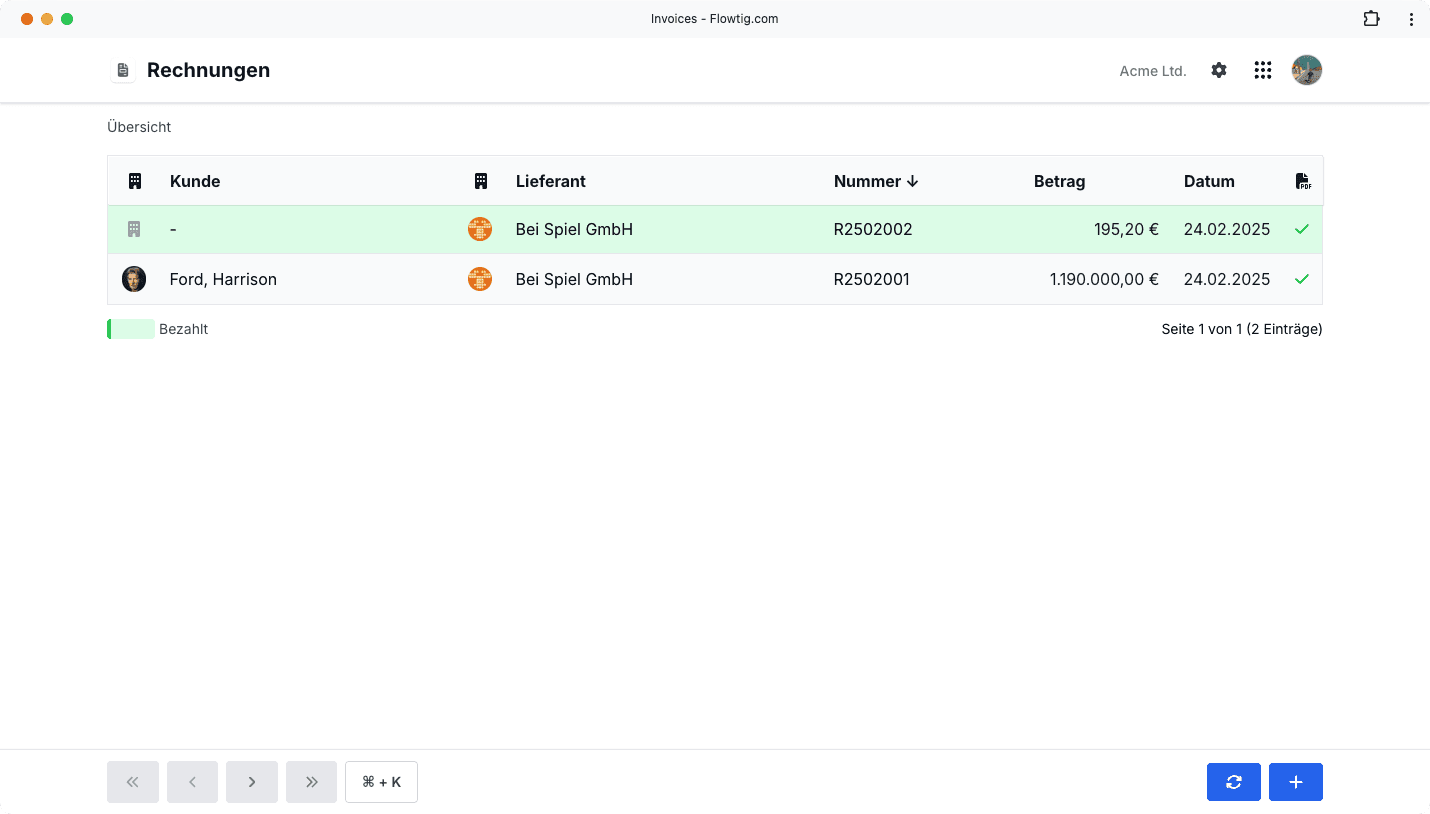Click the Kunde column building icon
The width and height of the screenshot is (1430, 814).
[x=135, y=181]
